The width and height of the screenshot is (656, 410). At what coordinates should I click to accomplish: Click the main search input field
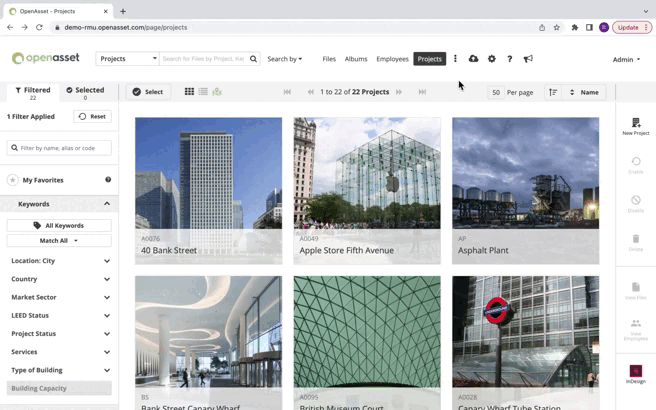[x=204, y=59]
